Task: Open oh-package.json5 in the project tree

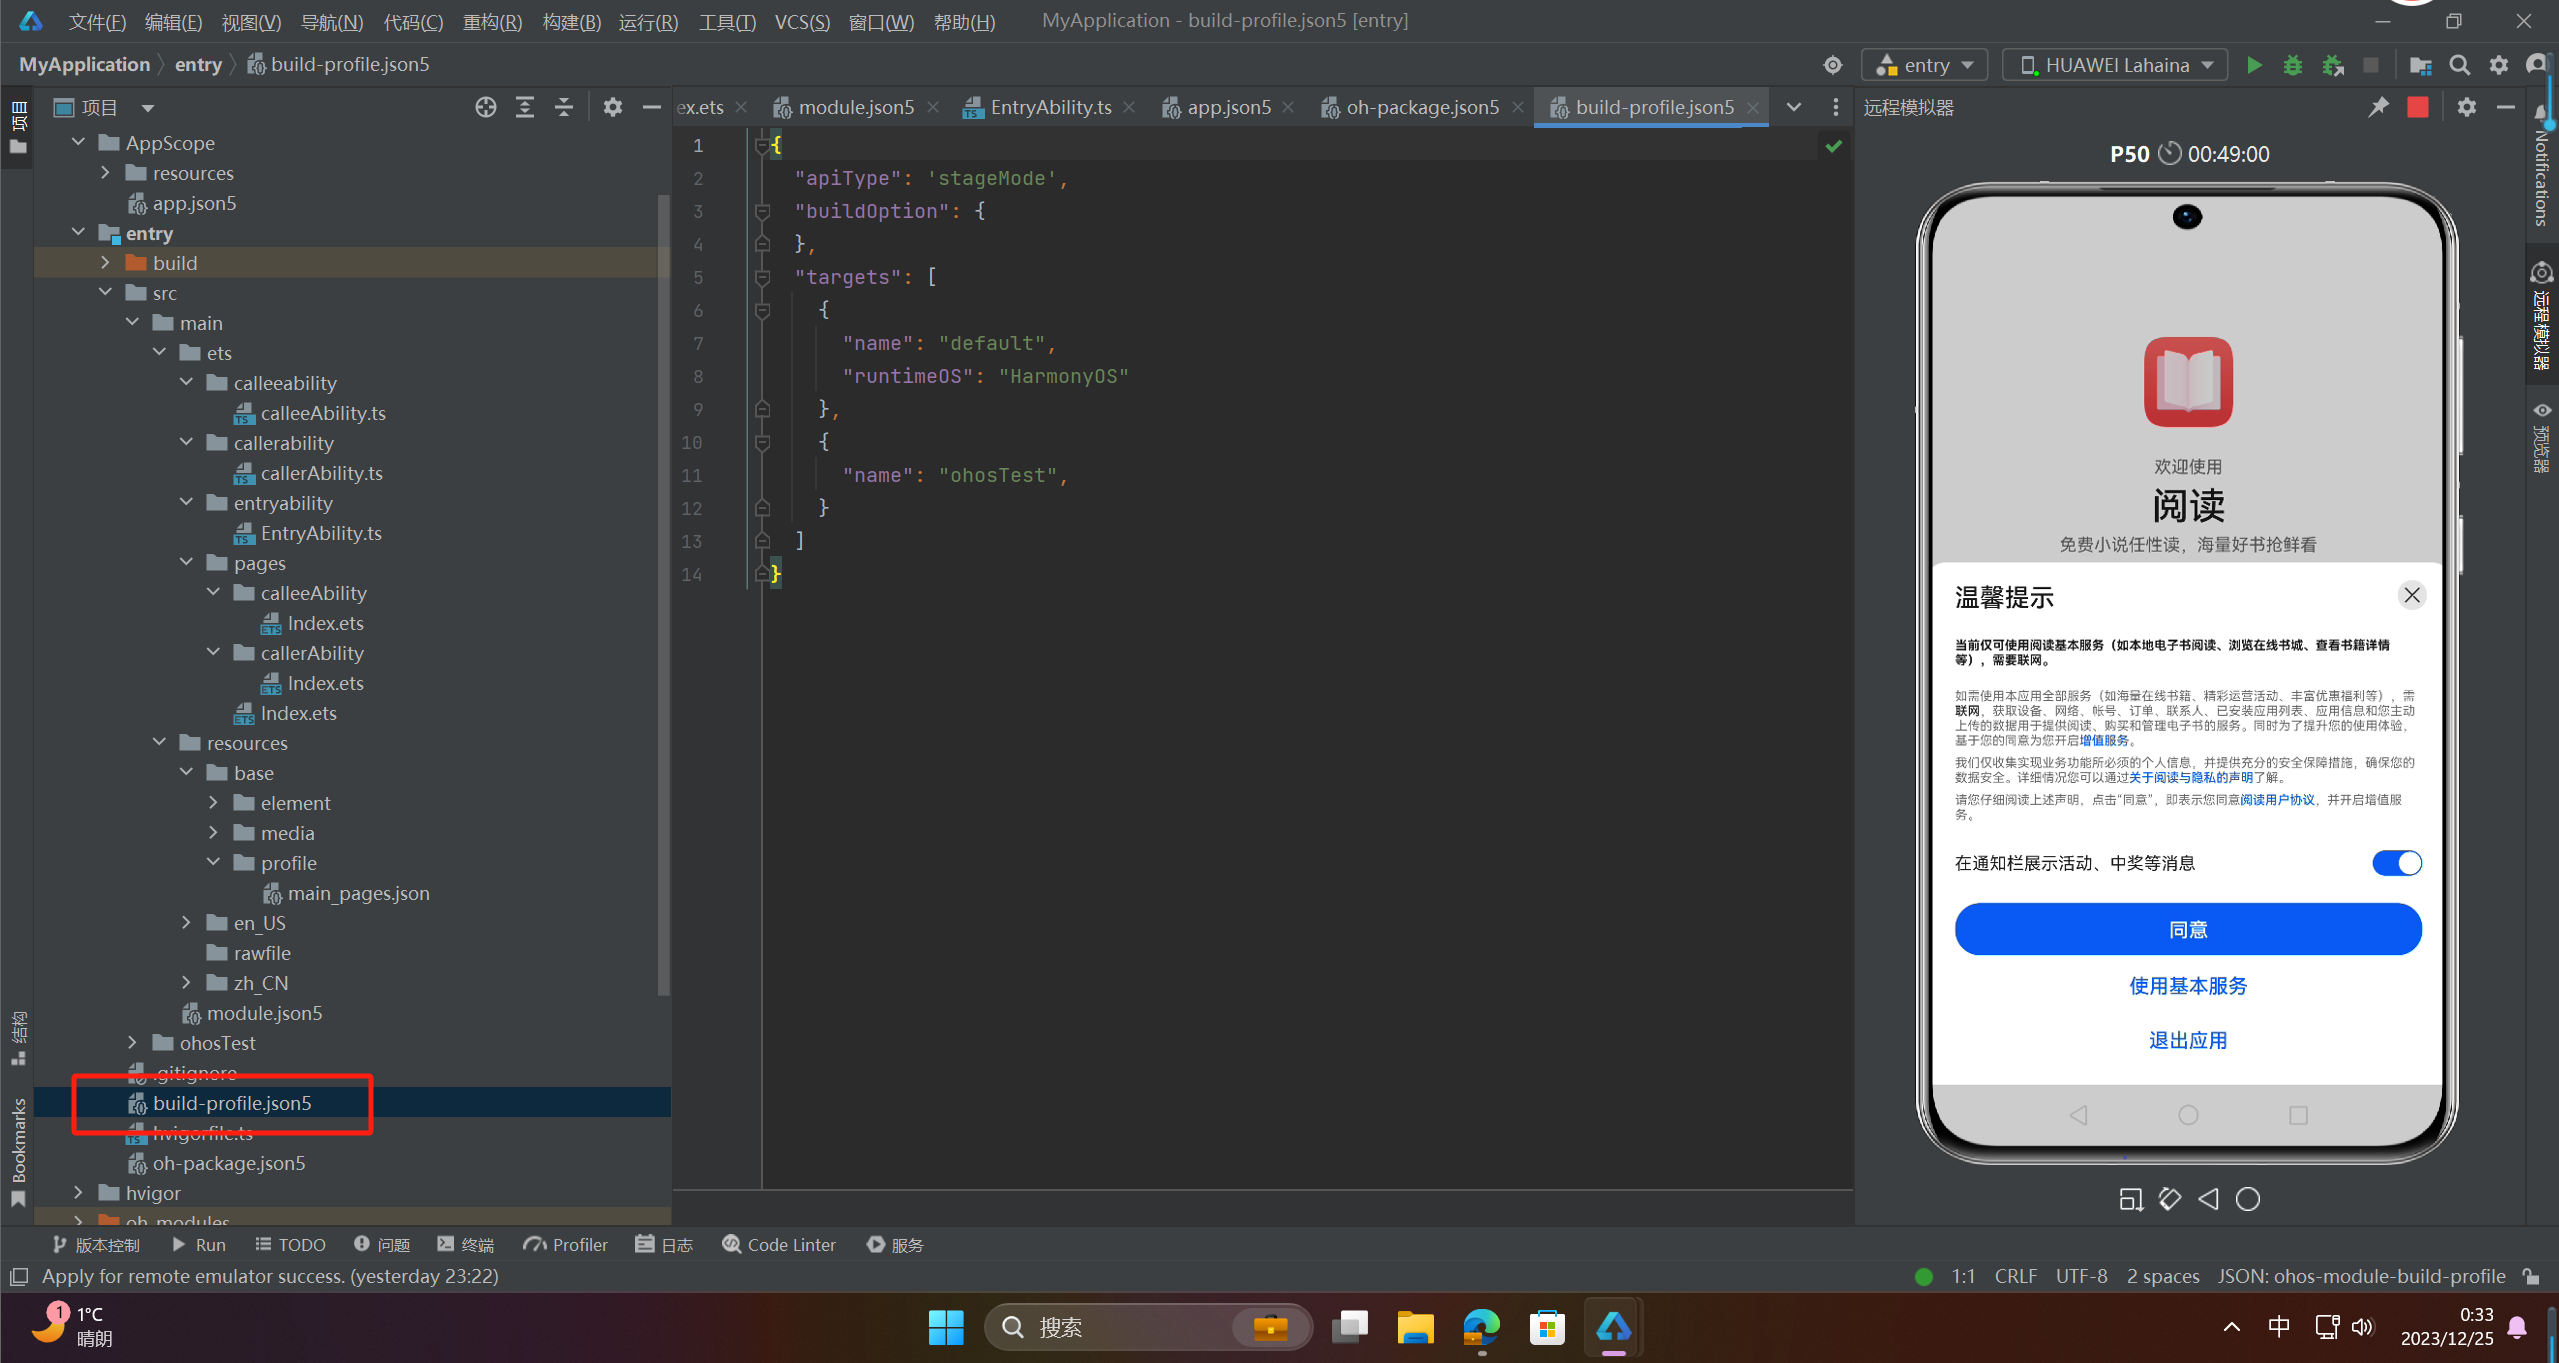Action: point(229,1163)
